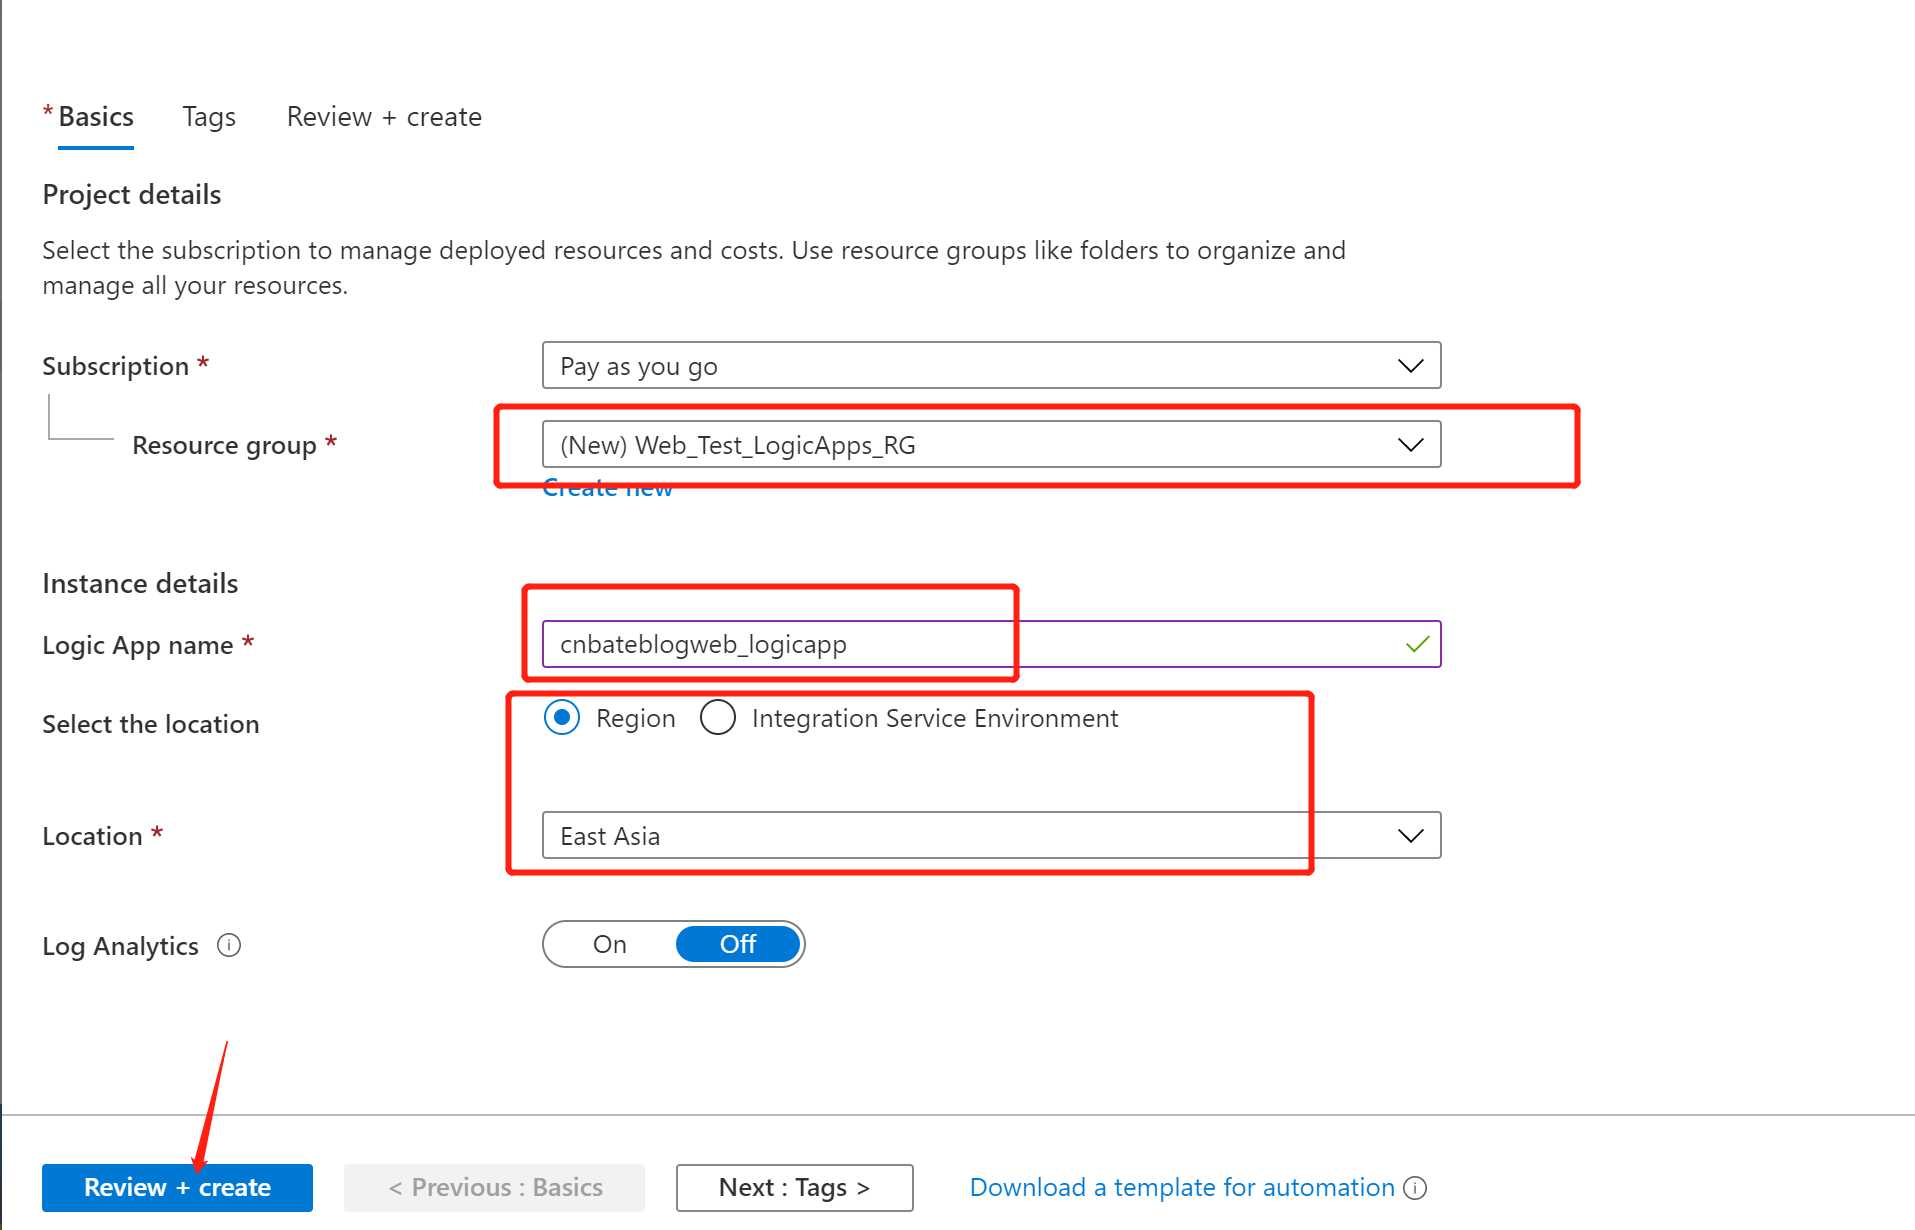Open Download a template for automation link
Screen dimensions: 1915x1230
pos(1182,1188)
